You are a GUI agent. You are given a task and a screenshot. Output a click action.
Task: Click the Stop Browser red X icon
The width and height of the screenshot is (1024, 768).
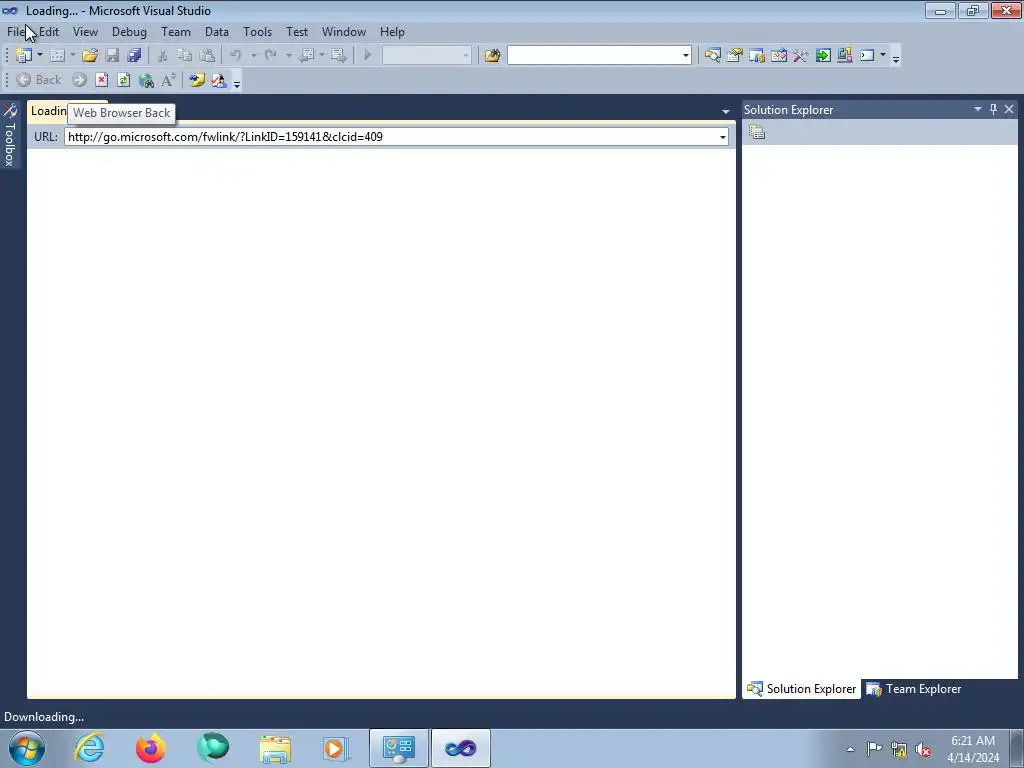101,80
